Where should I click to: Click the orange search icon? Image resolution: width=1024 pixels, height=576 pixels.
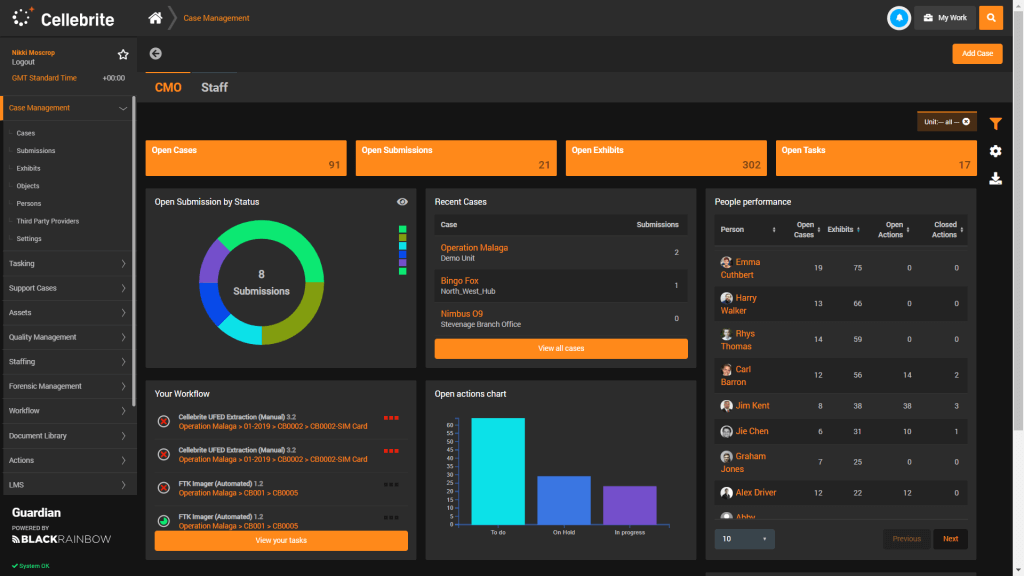(990, 18)
